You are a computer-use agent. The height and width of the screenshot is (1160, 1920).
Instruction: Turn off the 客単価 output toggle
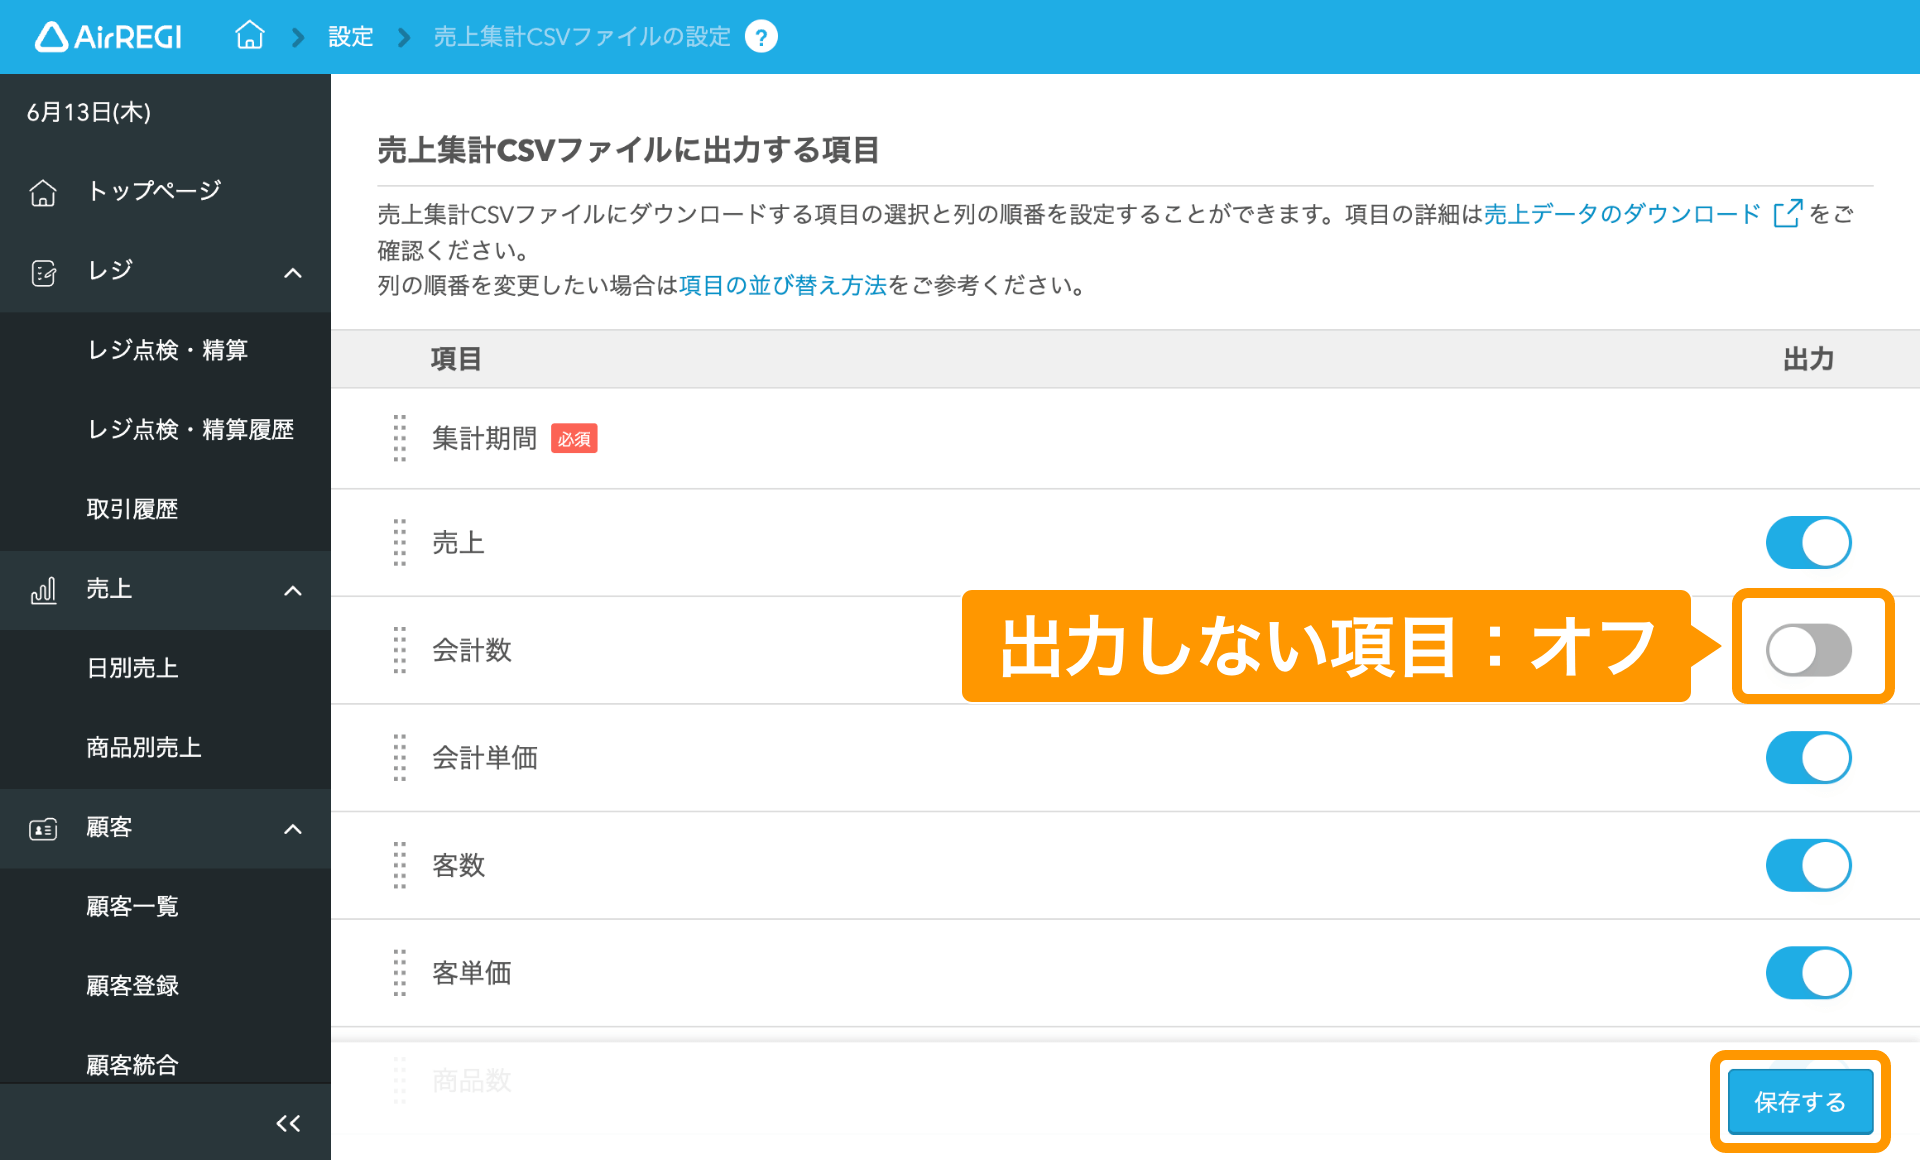[x=1808, y=973]
